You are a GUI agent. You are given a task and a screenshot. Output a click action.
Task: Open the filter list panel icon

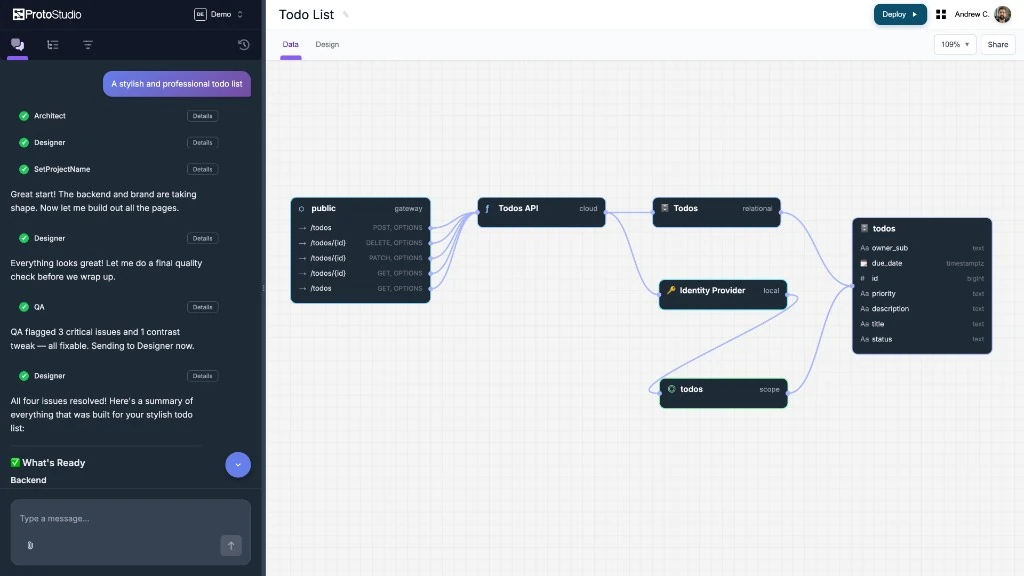88,44
